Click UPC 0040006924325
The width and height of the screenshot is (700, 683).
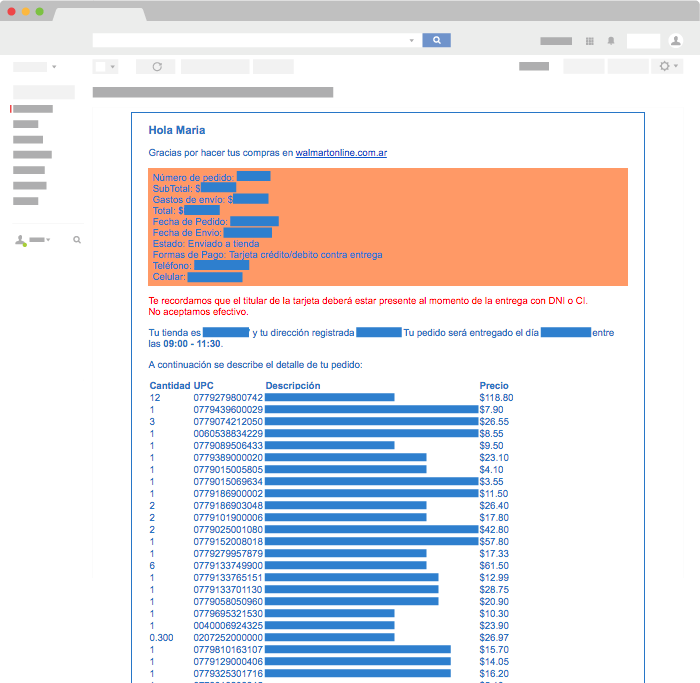pos(228,626)
